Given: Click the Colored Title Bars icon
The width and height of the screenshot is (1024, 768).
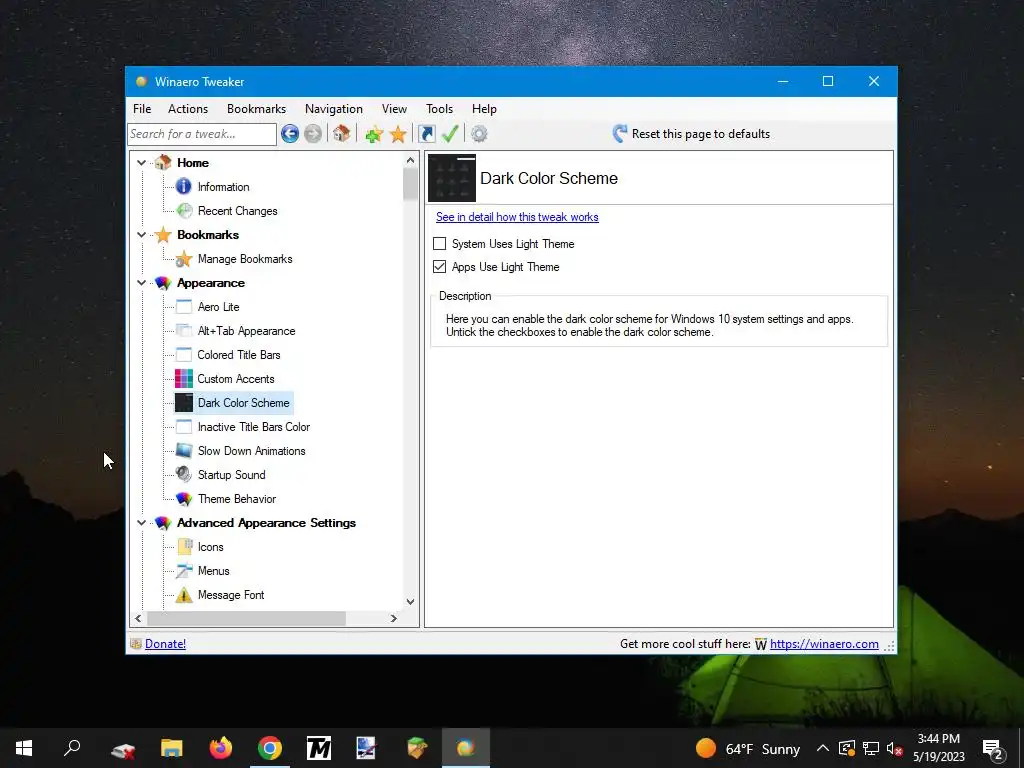Looking at the screenshot, I should [x=184, y=355].
